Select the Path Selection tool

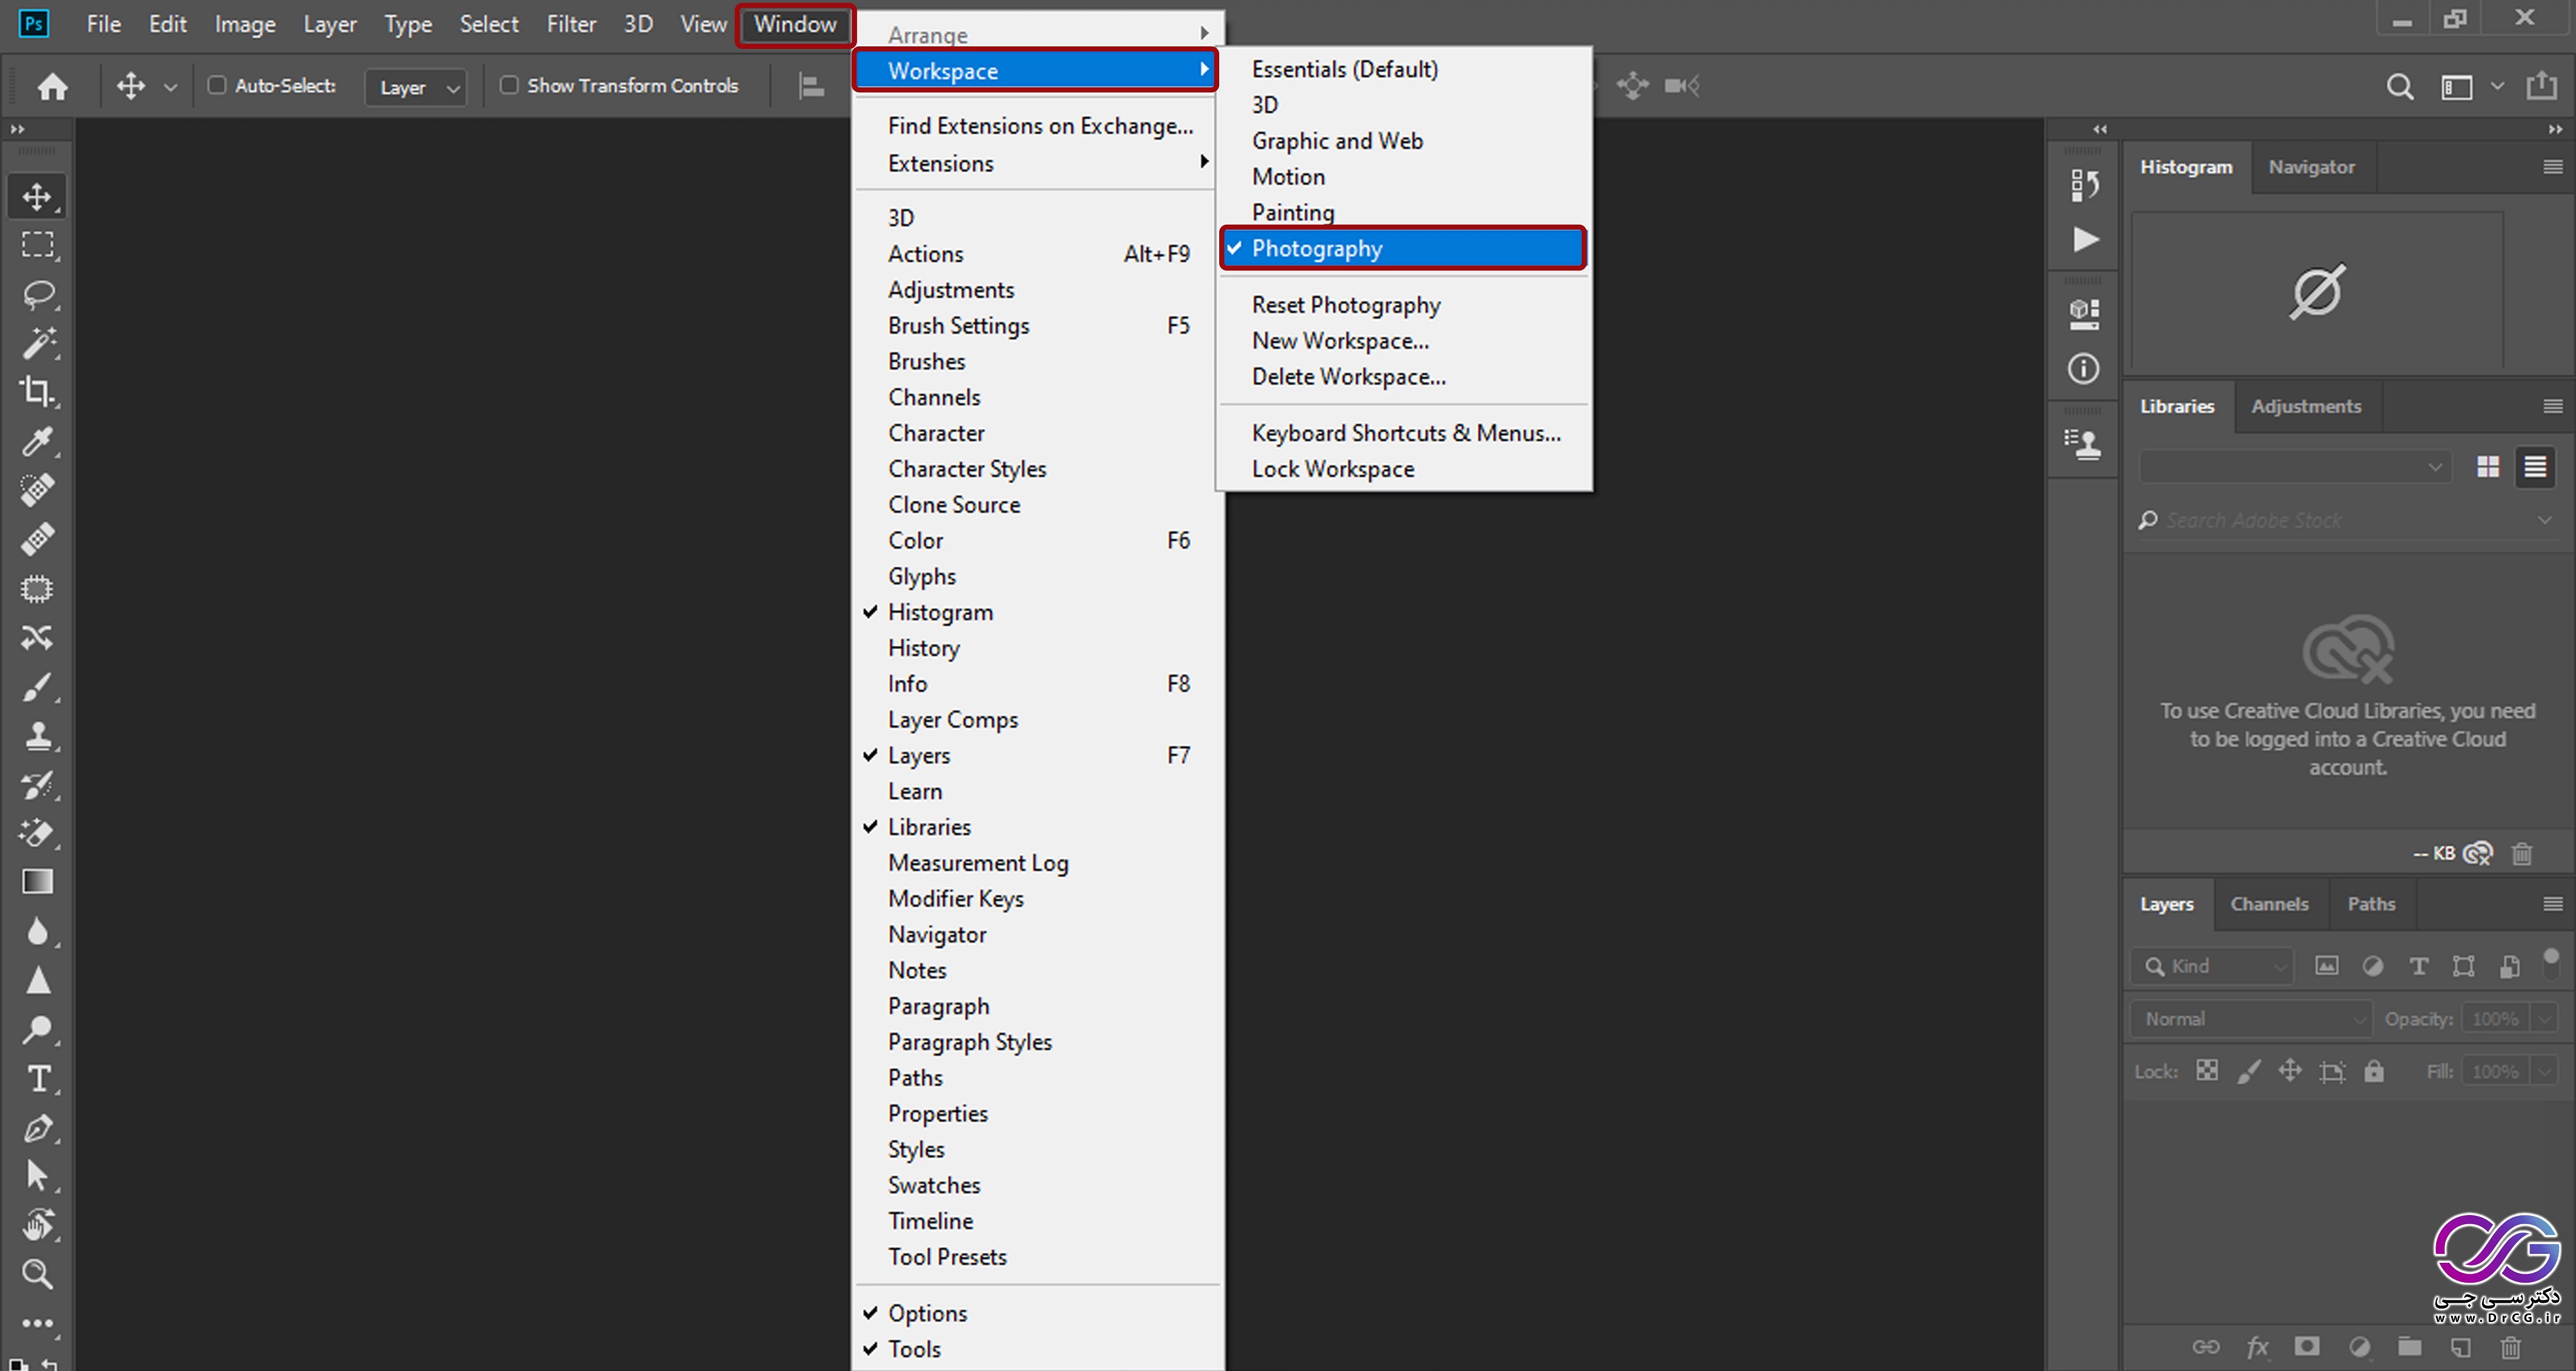[37, 1176]
